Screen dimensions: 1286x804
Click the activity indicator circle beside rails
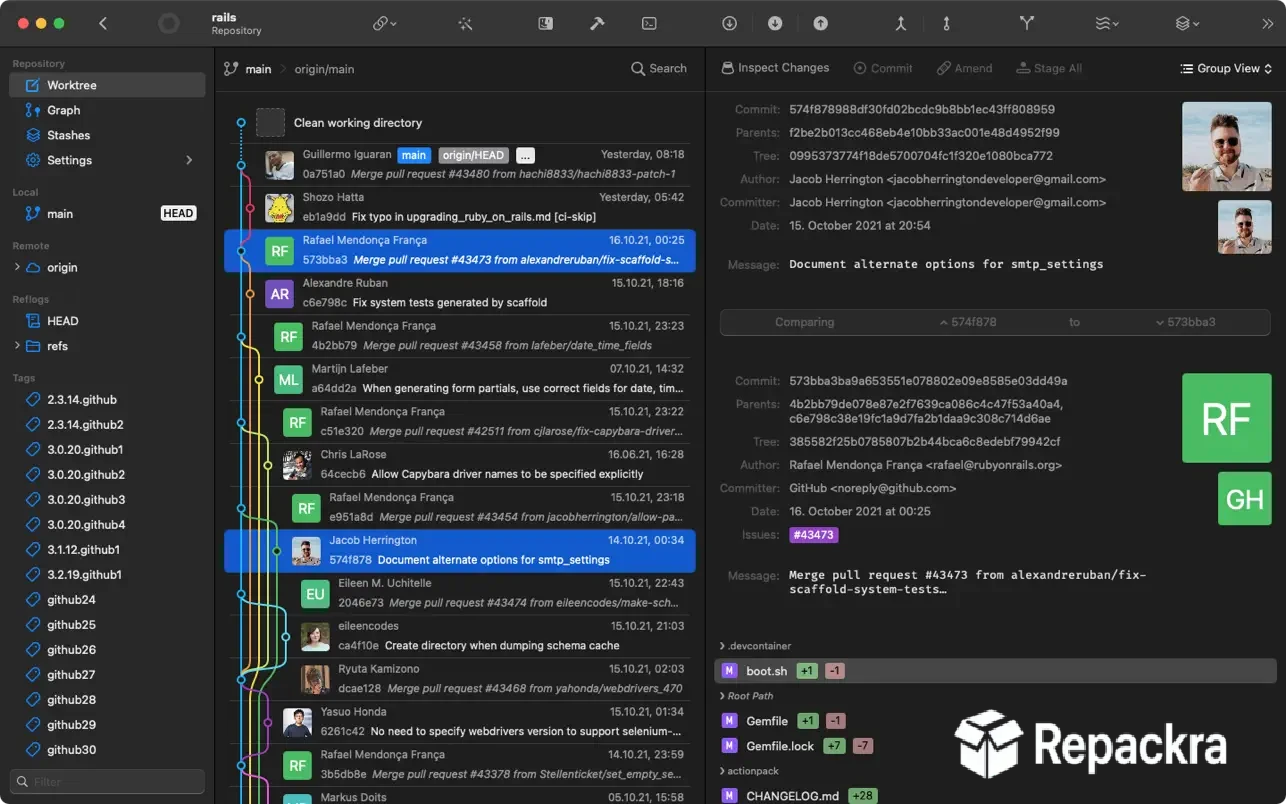169,23
